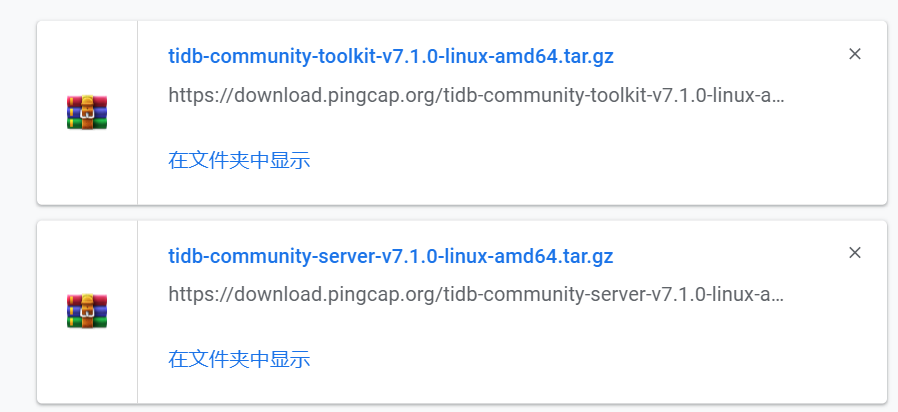The image size is (898, 412).
Task: Visit download.pingcap.org link under toolkit file
Action: (x=476, y=96)
